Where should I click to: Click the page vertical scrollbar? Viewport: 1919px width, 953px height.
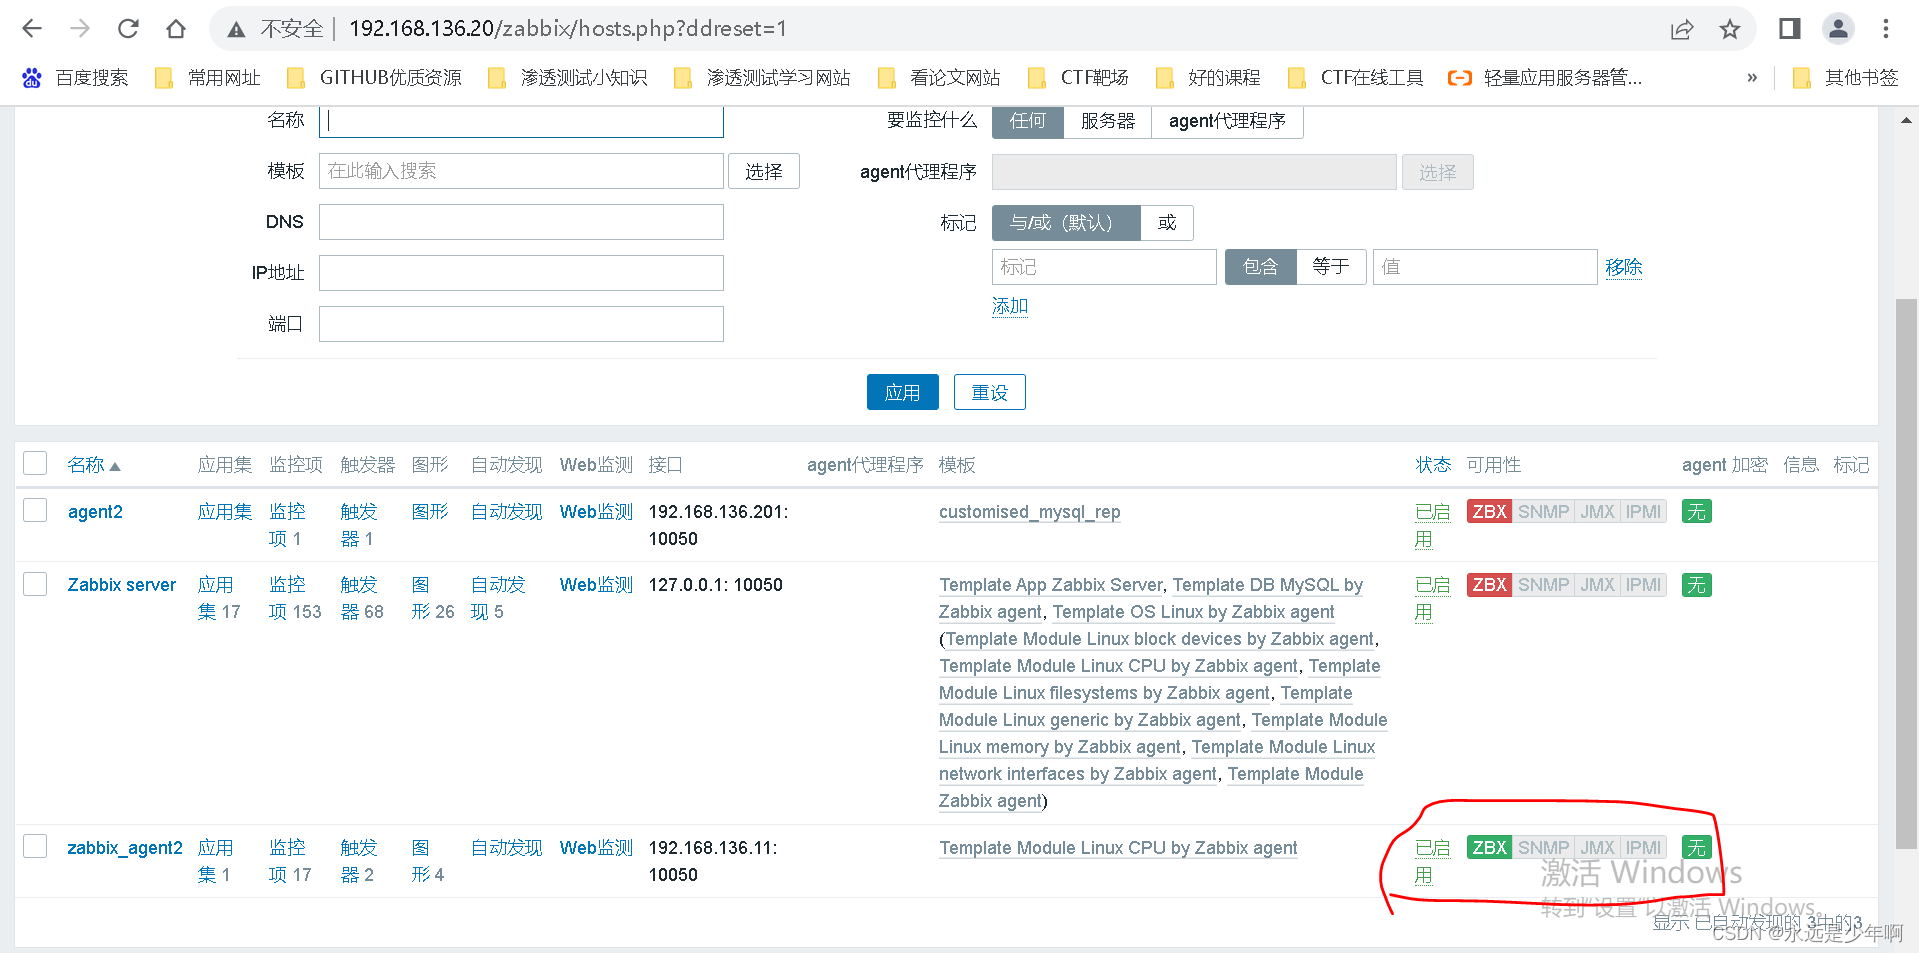coord(1907,572)
